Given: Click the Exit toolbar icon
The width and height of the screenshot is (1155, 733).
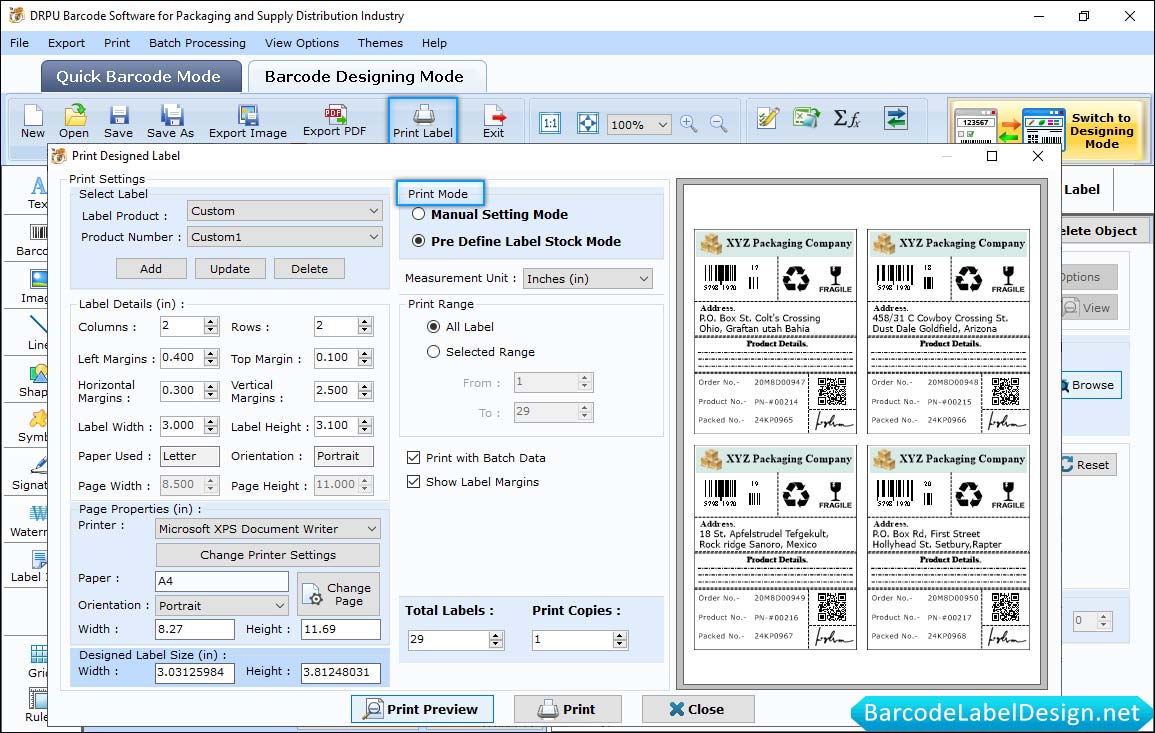Looking at the screenshot, I should pos(494,121).
